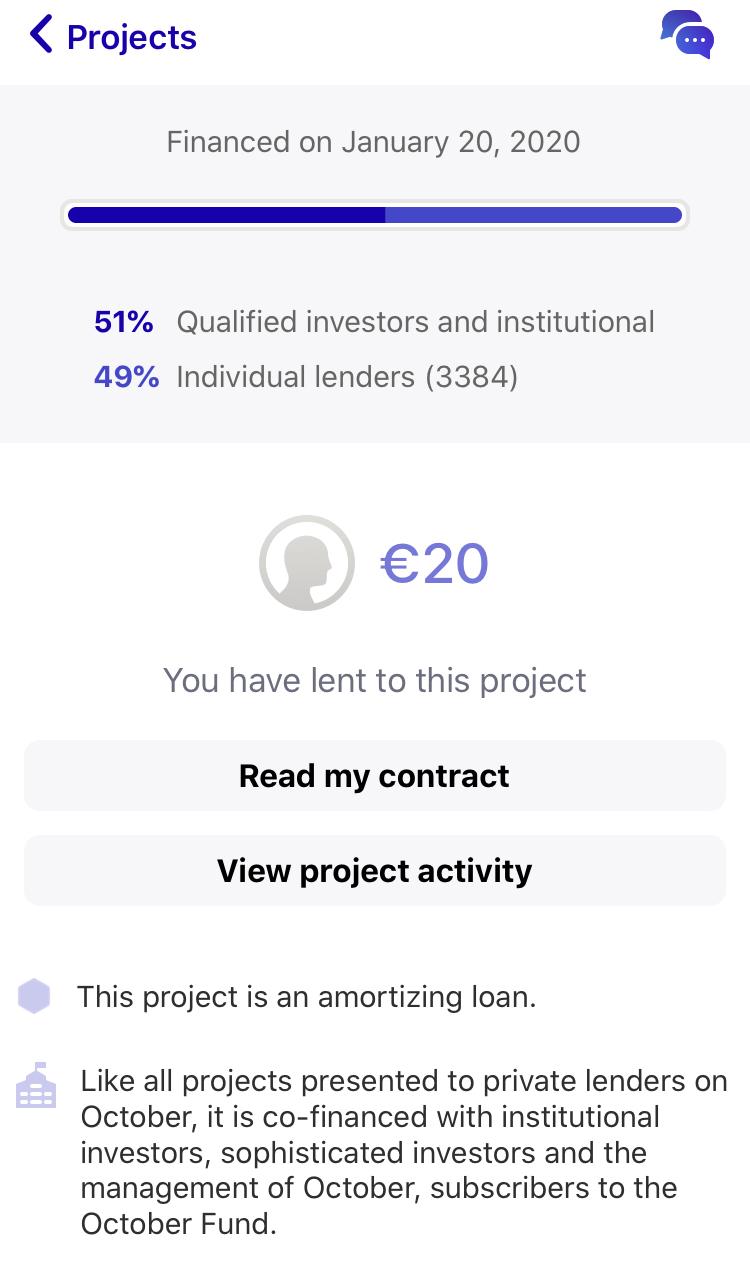Tap the Projects header title text

coord(131,37)
